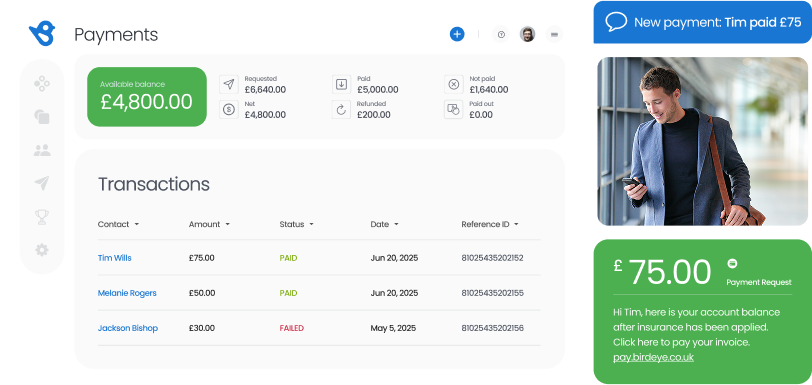812x385 pixels.
Task: Sort by Amount column arrow
Action: (227, 224)
